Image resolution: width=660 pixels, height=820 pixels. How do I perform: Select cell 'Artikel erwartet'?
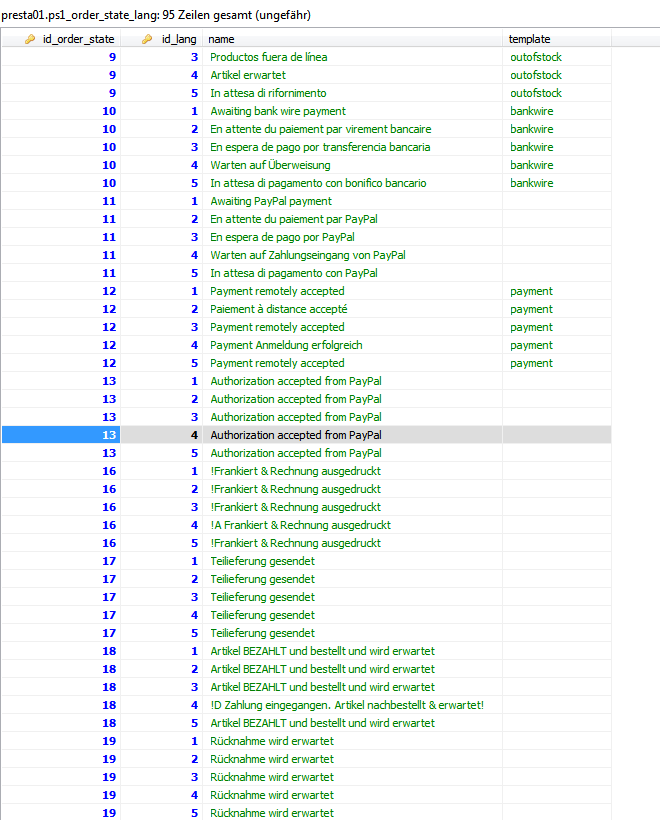pos(353,75)
